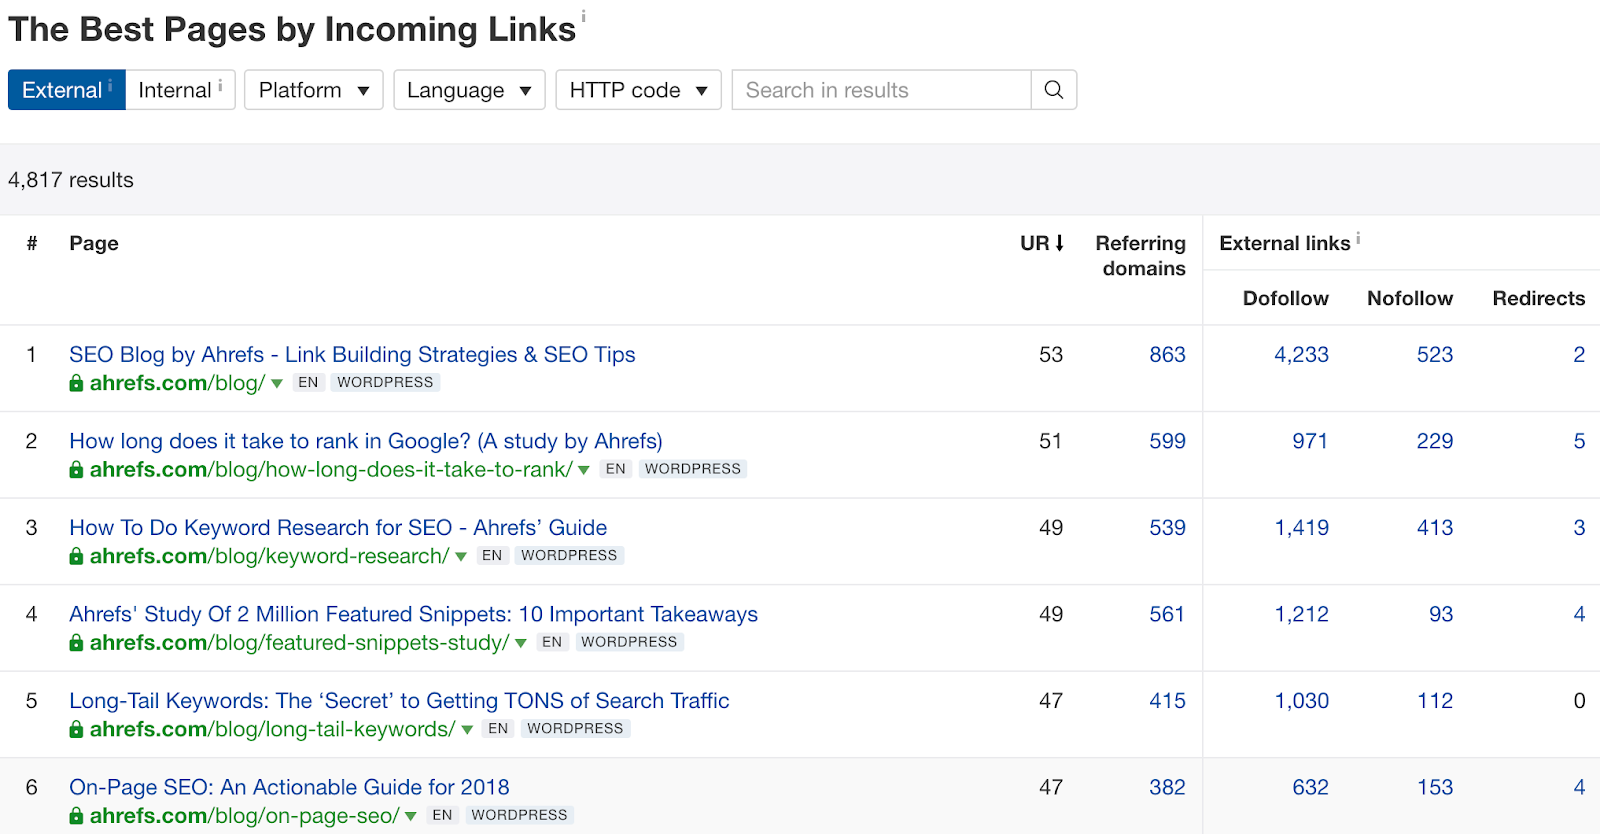Click nofollow count 93
This screenshot has width=1600, height=834.
point(1441,614)
